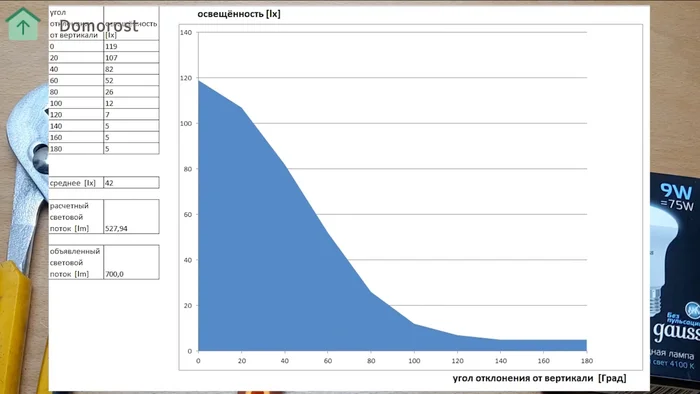Click the x-axis tick label 180
The image size is (700, 394).
pyautogui.click(x=587, y=361)
